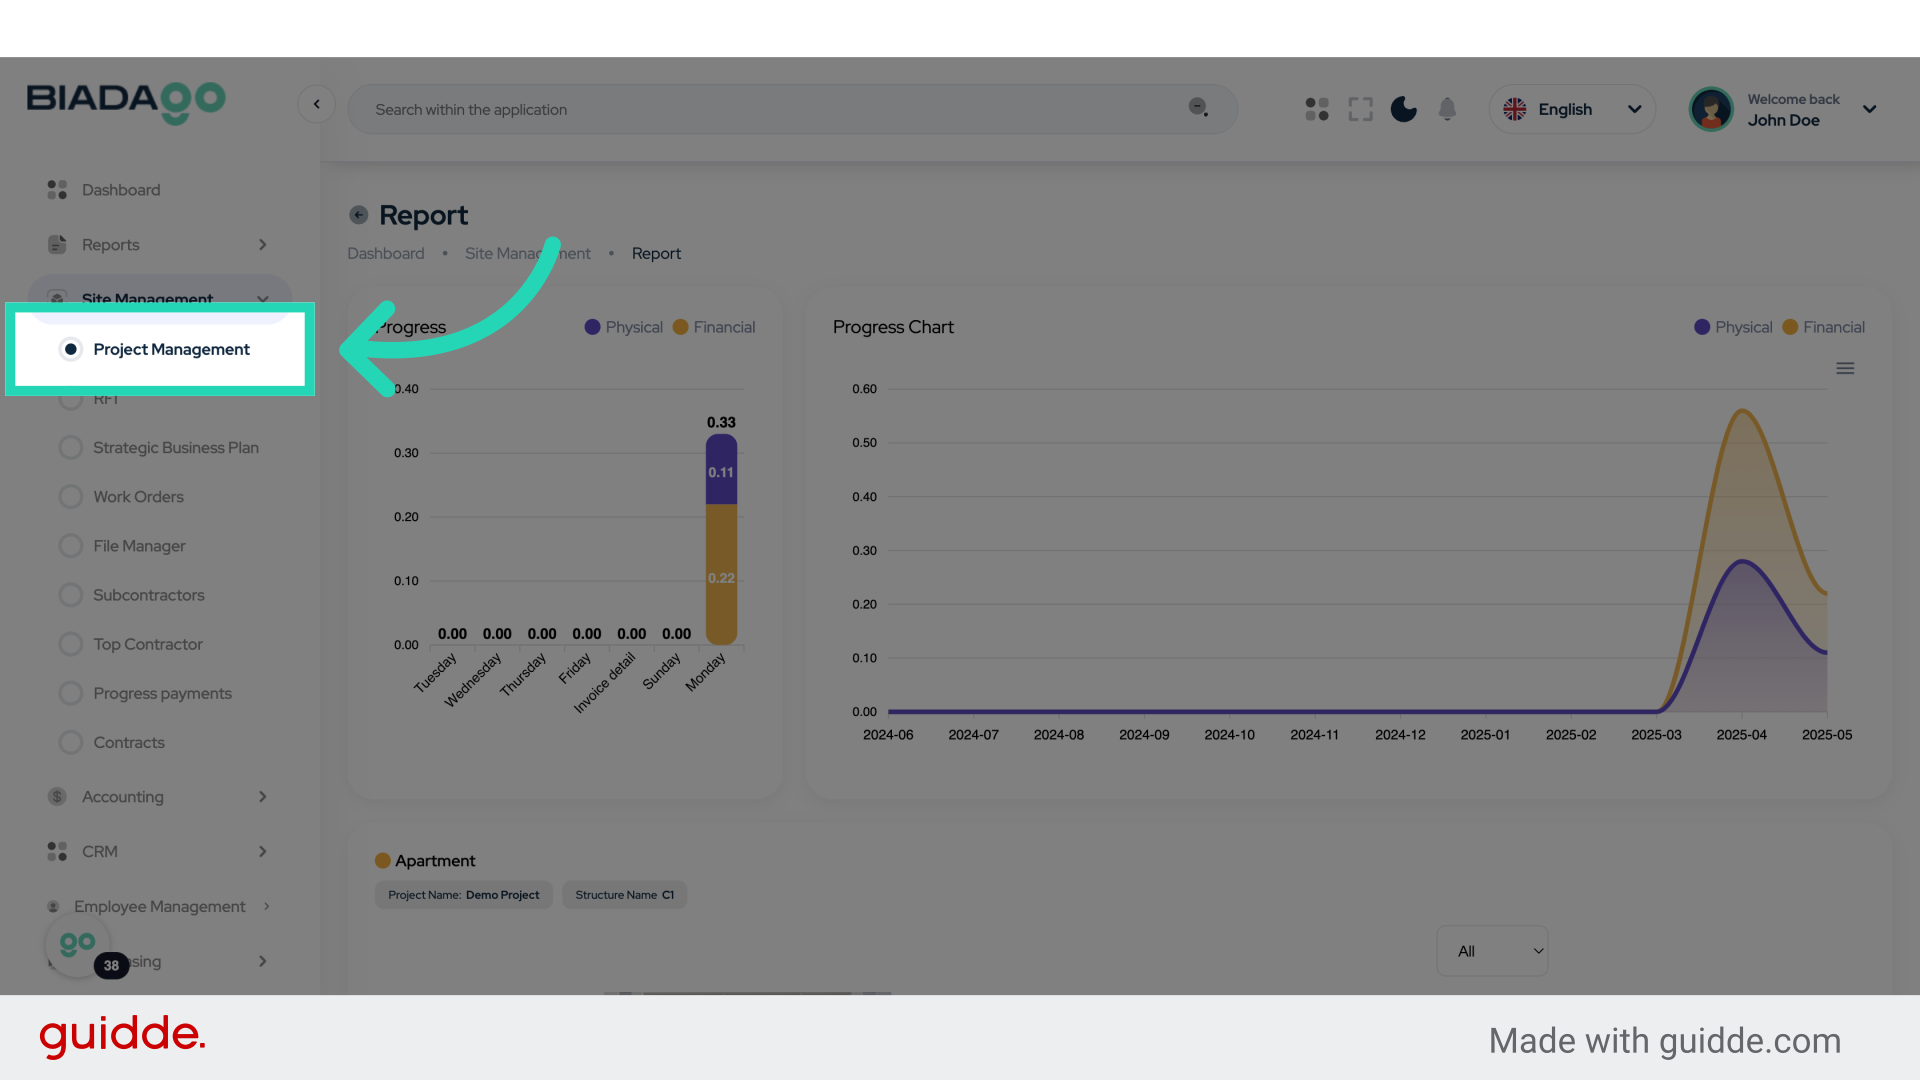Toggle fullscreen mode icon
This screenshot has height=1080, width=1920.
1360,109
